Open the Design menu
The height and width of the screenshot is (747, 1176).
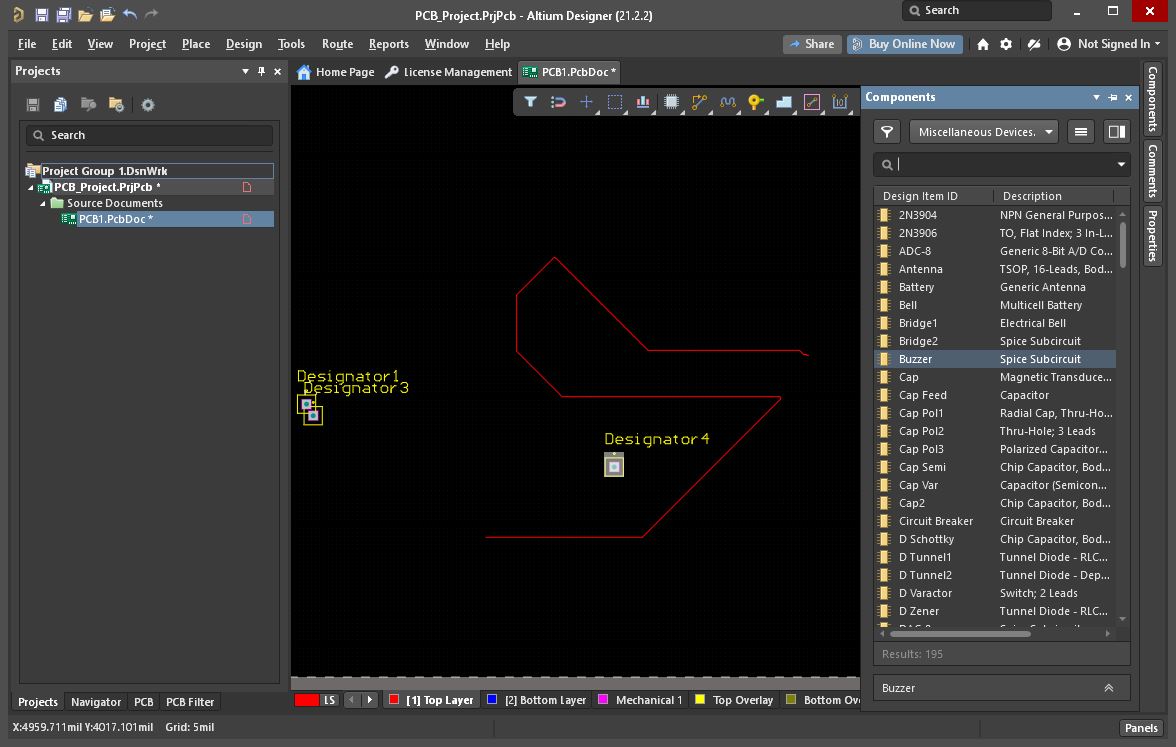[243, 44]
